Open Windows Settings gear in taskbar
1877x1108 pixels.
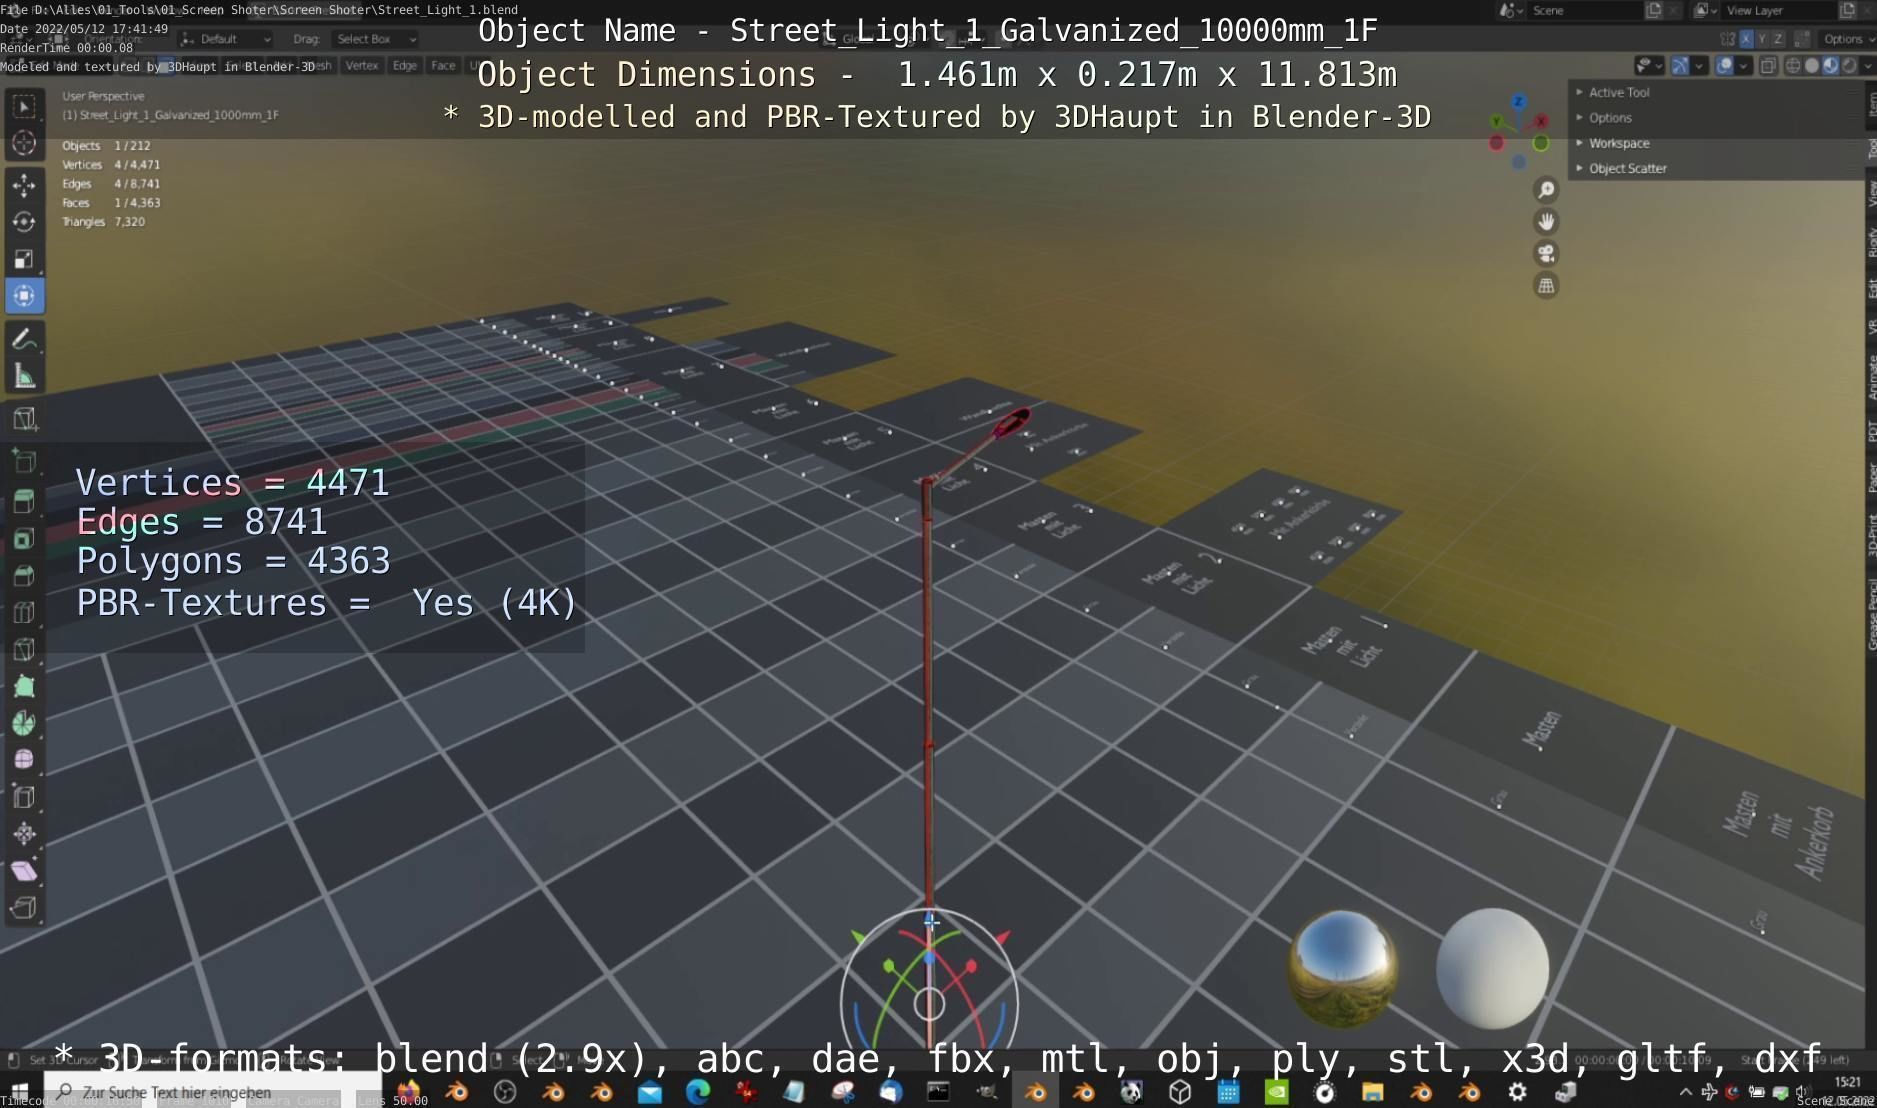[1517, 1092]
